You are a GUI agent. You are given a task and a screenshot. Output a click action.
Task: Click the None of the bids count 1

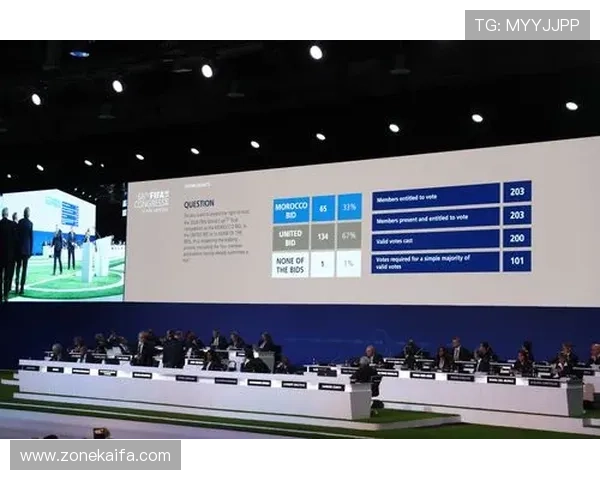pyautogui.click(x=323, y=264)
